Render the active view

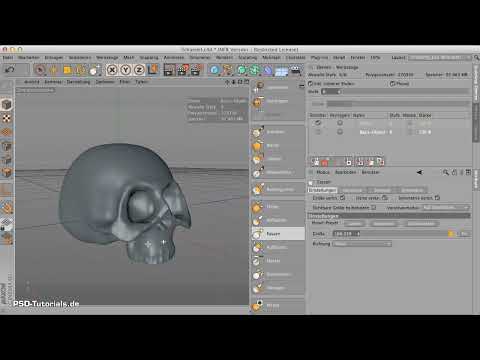click(x=169, y=70)
